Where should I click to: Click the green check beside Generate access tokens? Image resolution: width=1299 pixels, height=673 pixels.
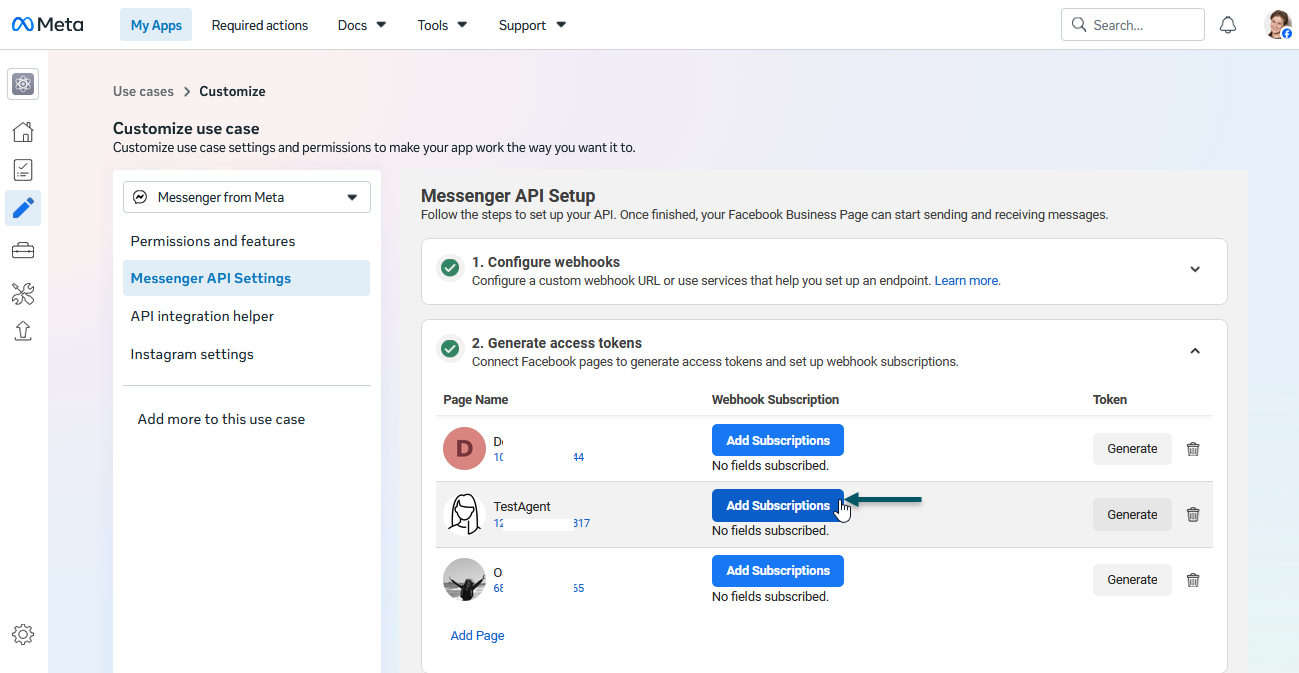click(450, 349)
